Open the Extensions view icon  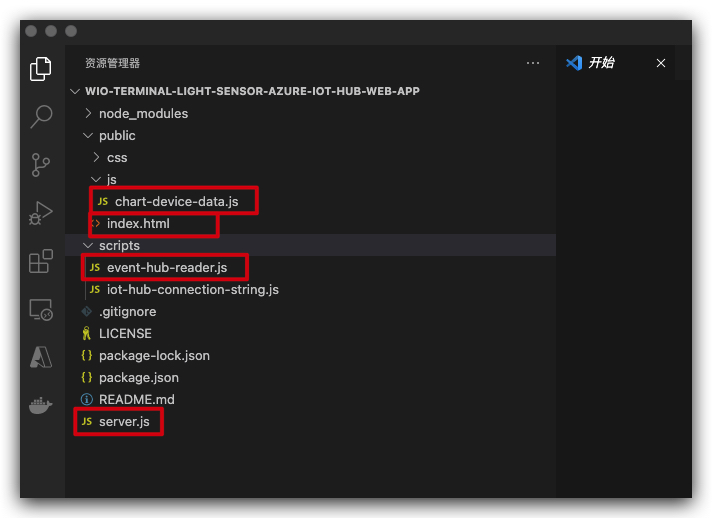(x=40, y=261)
